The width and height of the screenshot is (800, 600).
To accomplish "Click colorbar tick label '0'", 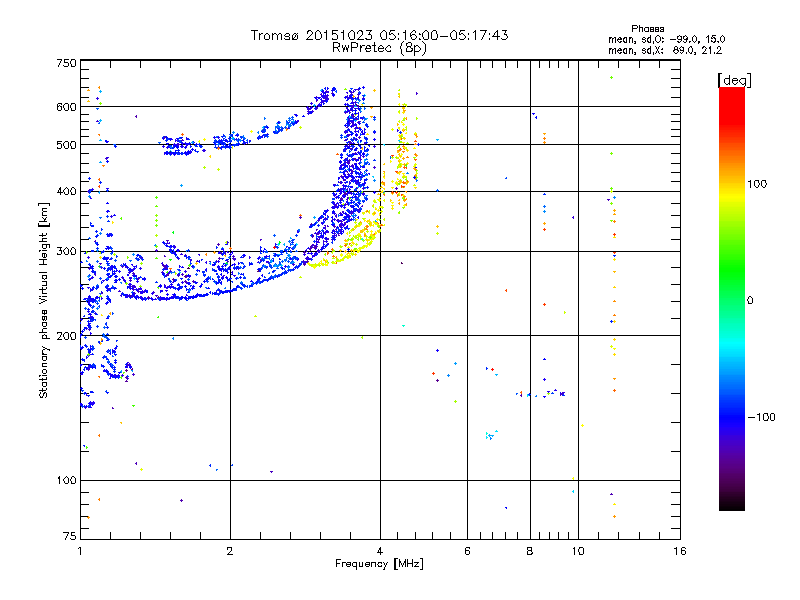I will point(750,301).
